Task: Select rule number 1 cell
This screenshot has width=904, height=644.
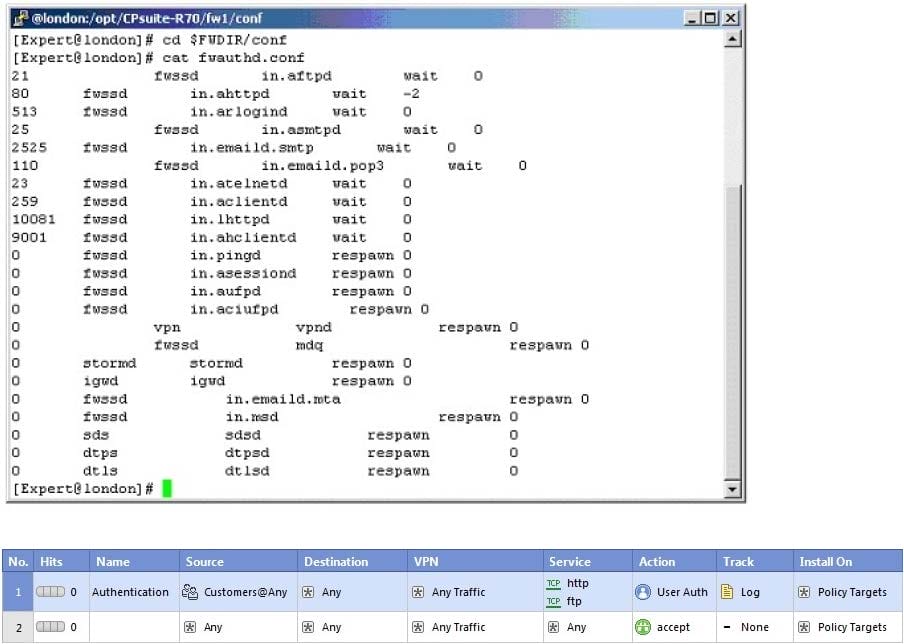Action: pyautogui.click(x=18, y=592)
